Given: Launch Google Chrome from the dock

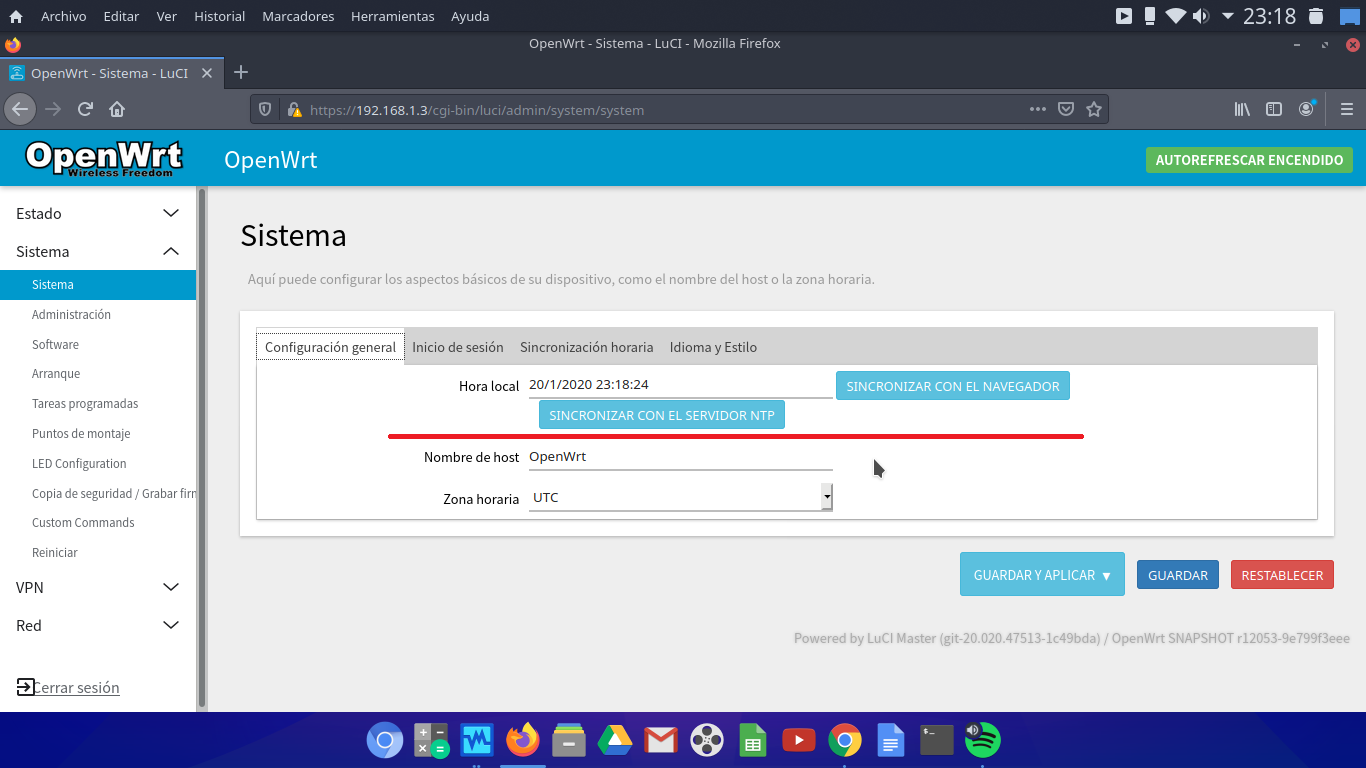Looking at the screenshot, I should coord(845,740).
